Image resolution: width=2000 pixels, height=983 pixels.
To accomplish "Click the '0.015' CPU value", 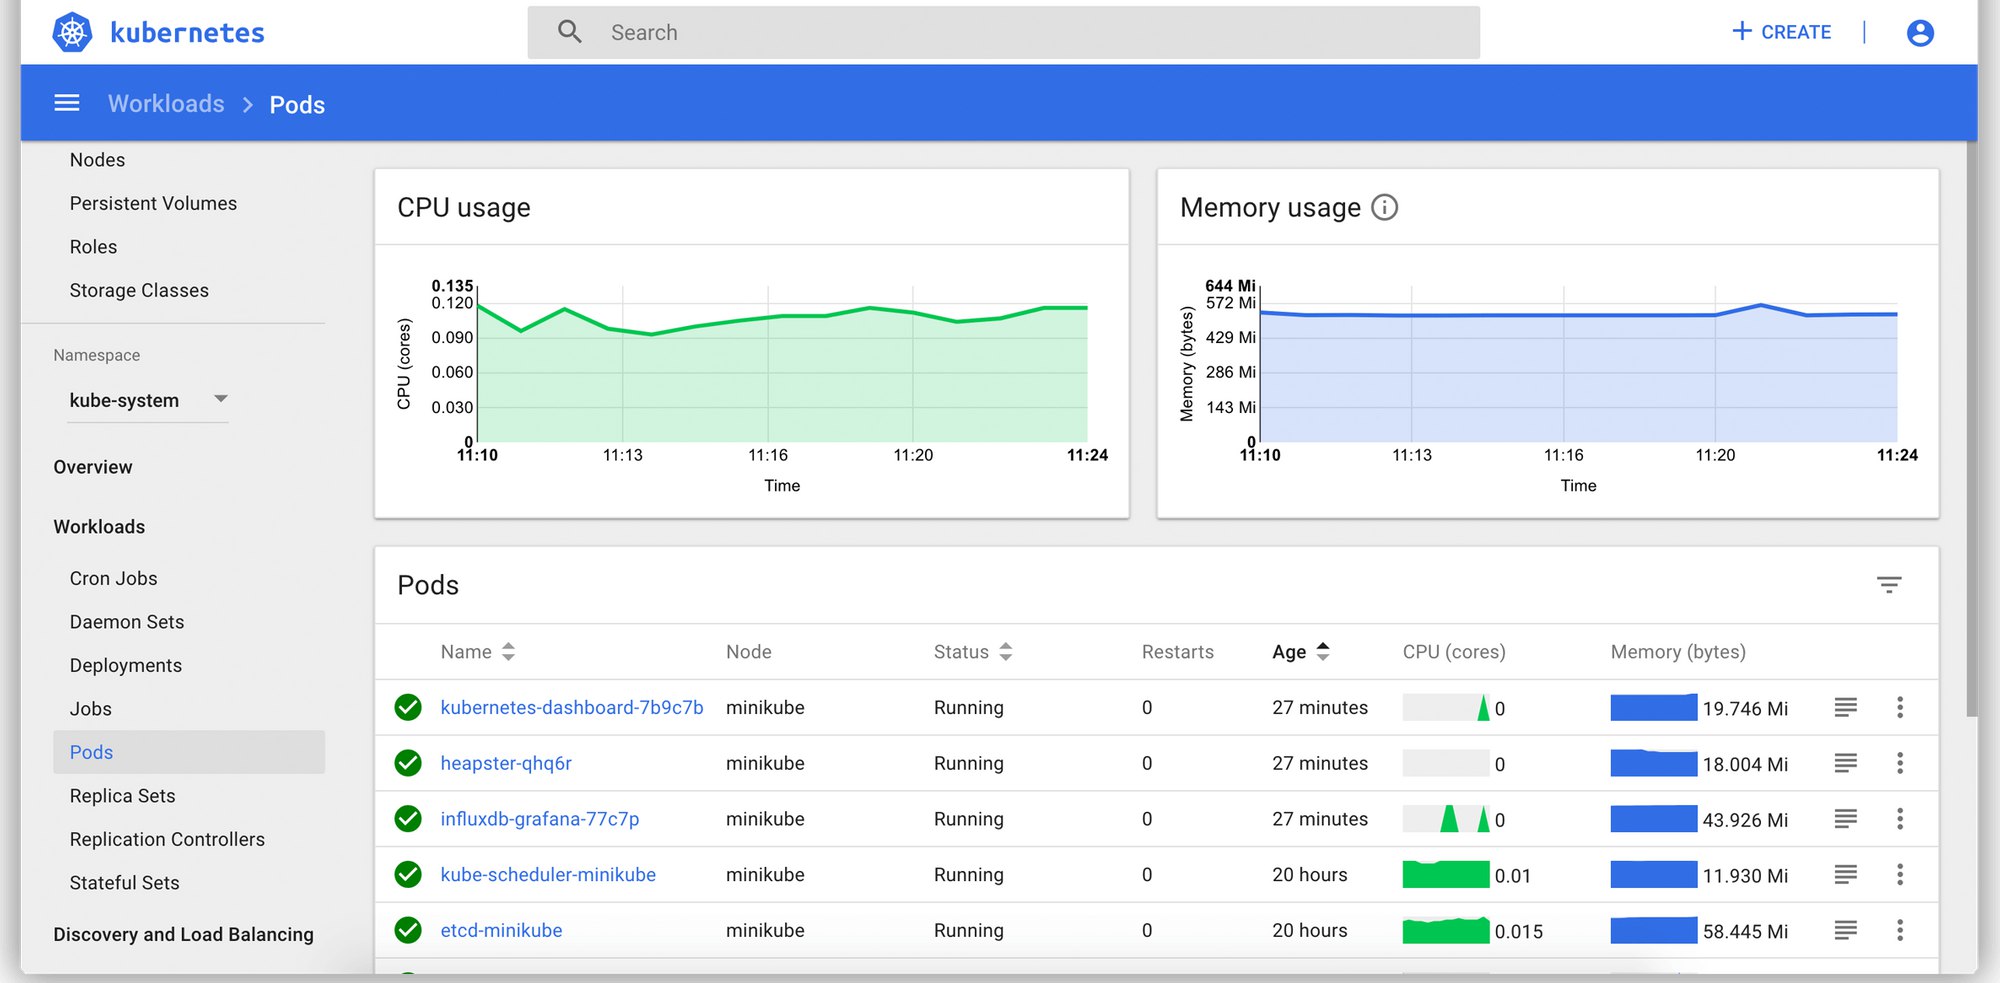I will point(1518,932).
